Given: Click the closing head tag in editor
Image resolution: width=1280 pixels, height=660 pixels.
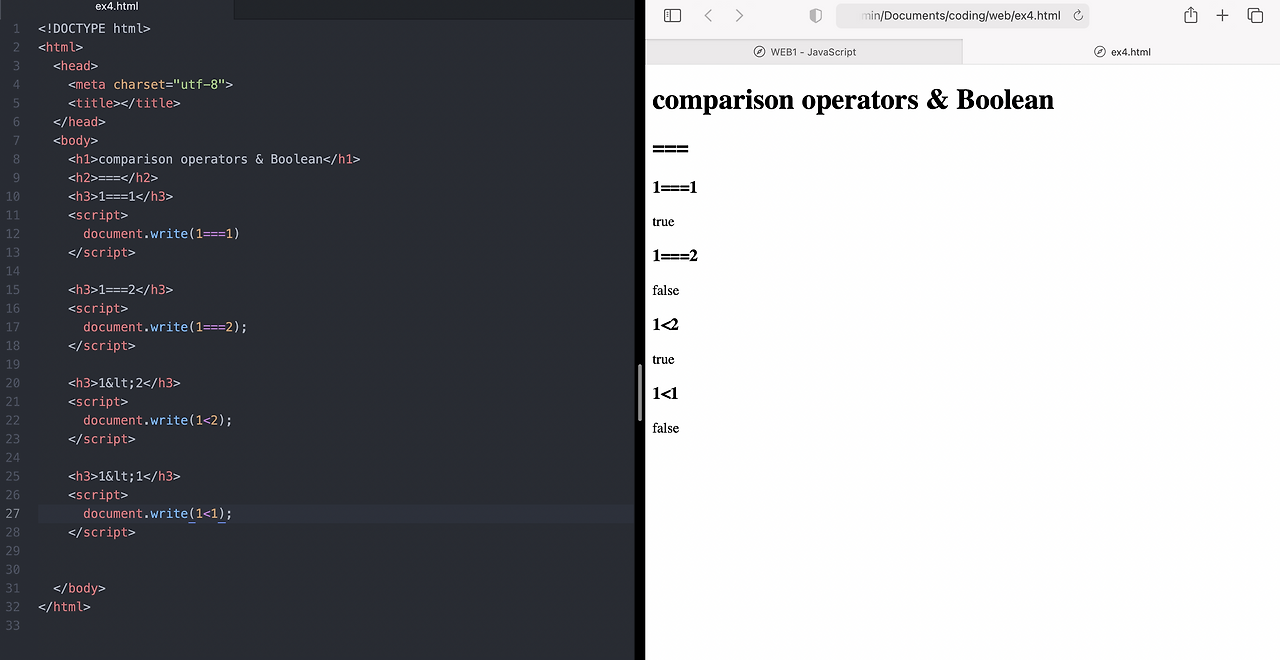Looking at the screenshot, I should [x=79, y=122].
